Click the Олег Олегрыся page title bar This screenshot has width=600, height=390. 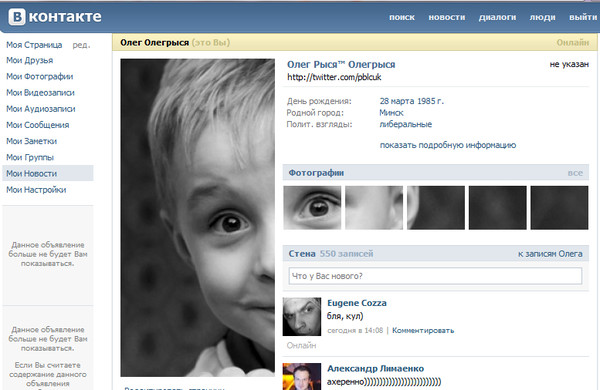click(x=356, y=42)
